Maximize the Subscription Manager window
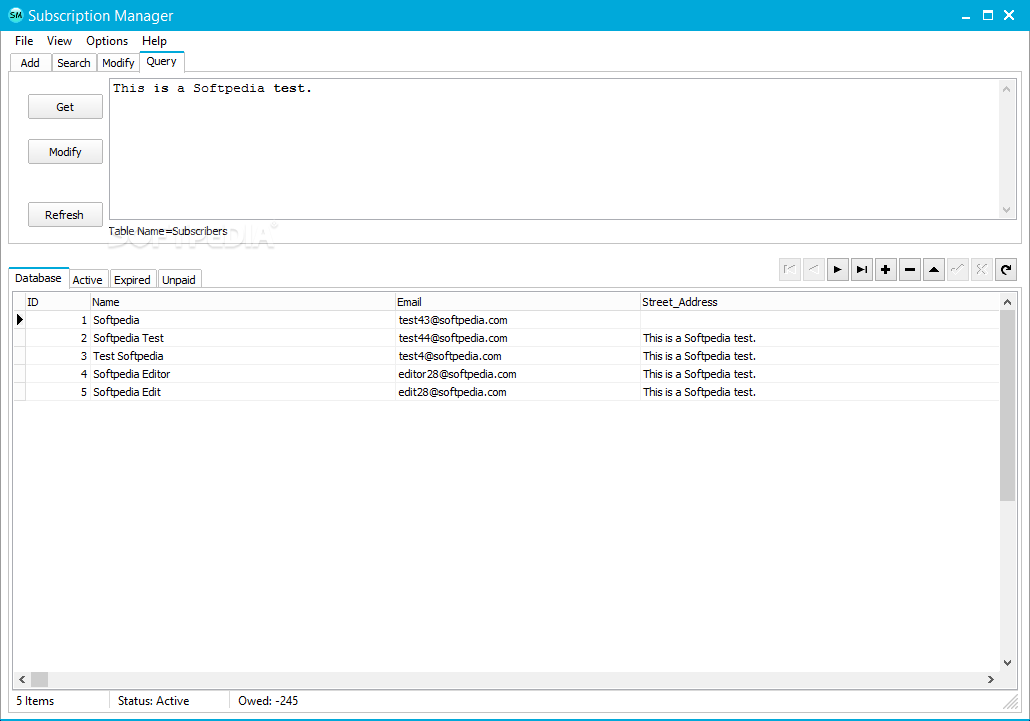Screen dimensions: 1030x721 click(x=987, y=15)
